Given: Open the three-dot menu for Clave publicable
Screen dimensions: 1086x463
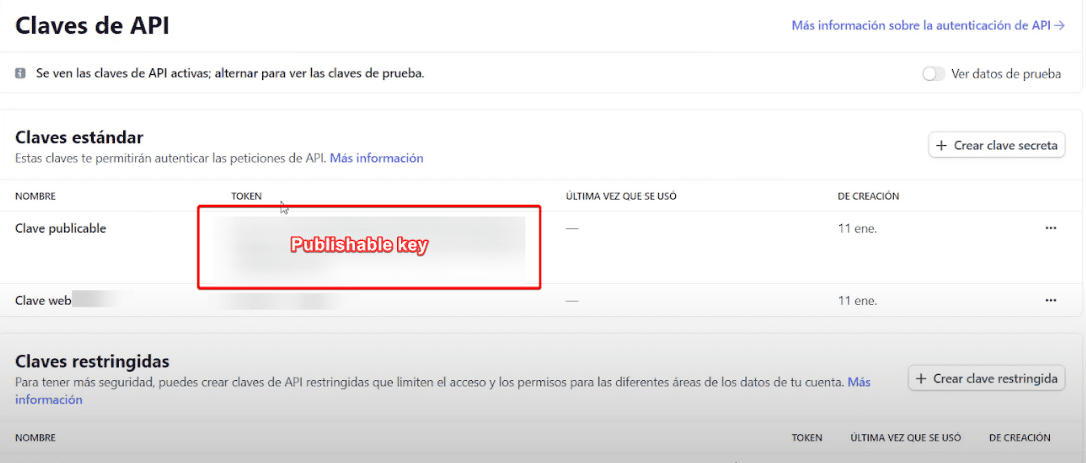Looking at the screenshot, I should coord(1050,228).
